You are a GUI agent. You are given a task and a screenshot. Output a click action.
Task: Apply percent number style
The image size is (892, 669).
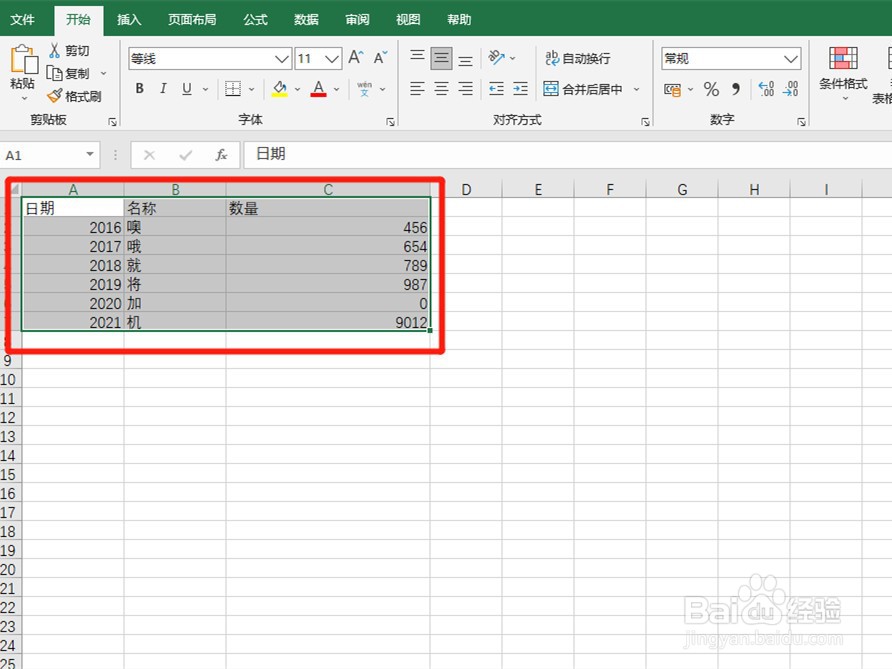point(712,89)
